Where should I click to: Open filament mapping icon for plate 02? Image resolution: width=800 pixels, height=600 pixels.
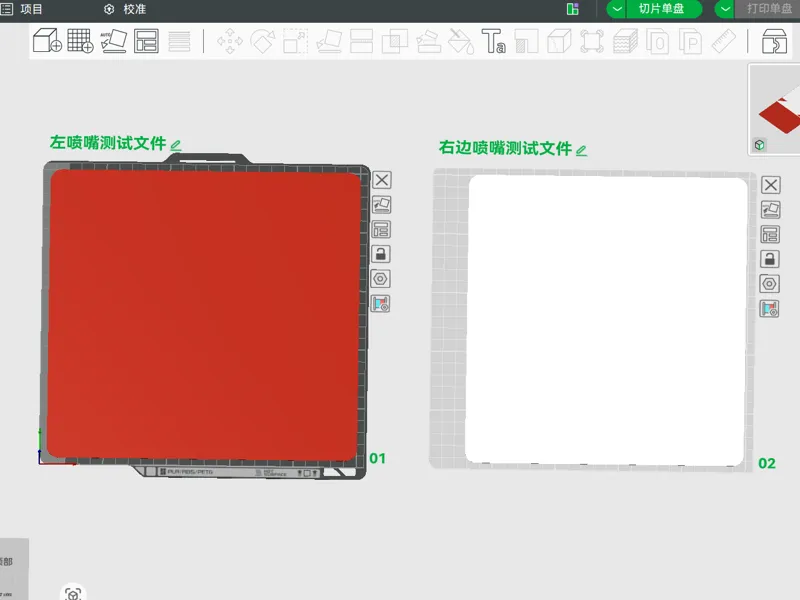pos(769,309)
